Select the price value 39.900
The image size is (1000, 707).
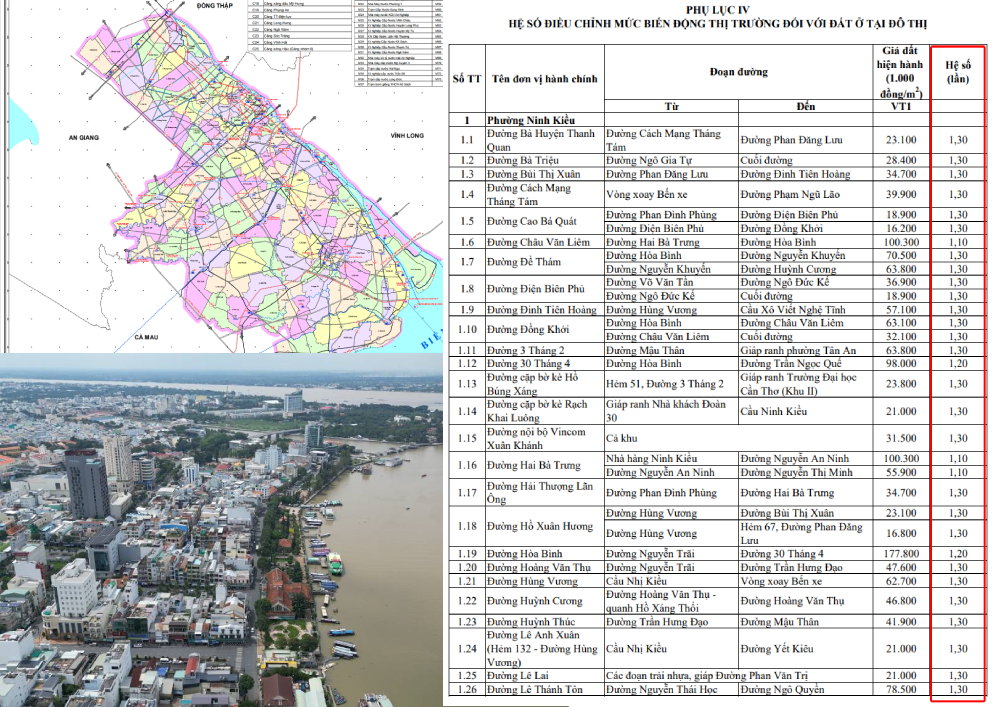click(x=901, y=194)
